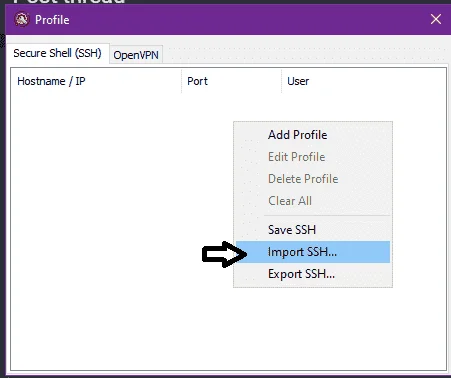Select Import SSH... in the context menu
451x378 pixels.
pyautogui.click(x=313, y=252)
